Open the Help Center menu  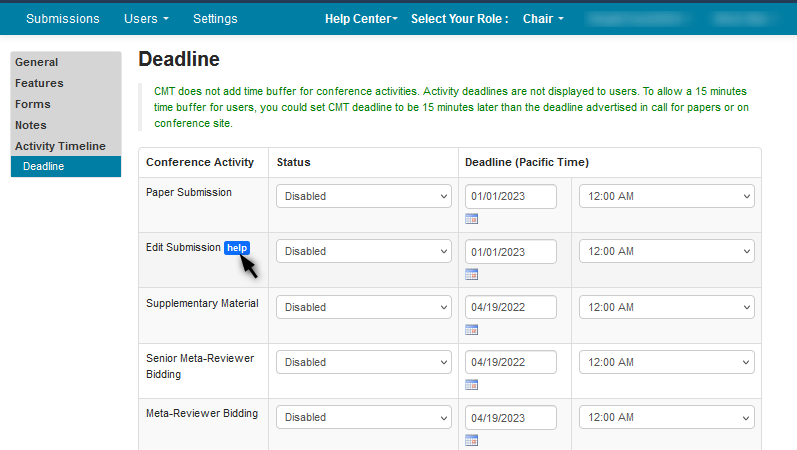pos(361,19)
